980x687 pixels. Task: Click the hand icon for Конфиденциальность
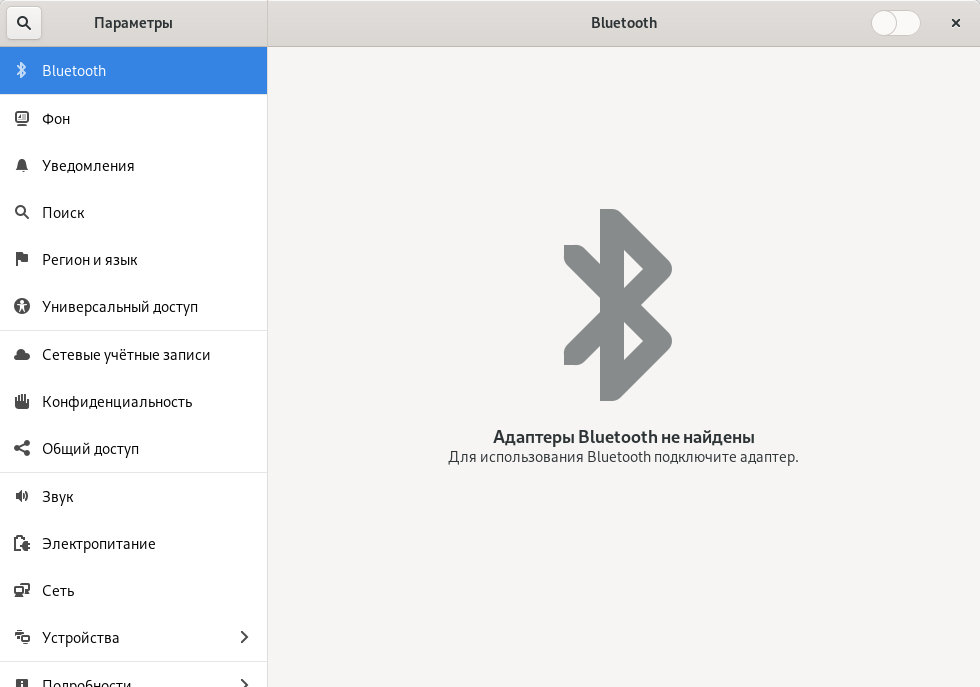pyautogui.click(x=22, y=402)
